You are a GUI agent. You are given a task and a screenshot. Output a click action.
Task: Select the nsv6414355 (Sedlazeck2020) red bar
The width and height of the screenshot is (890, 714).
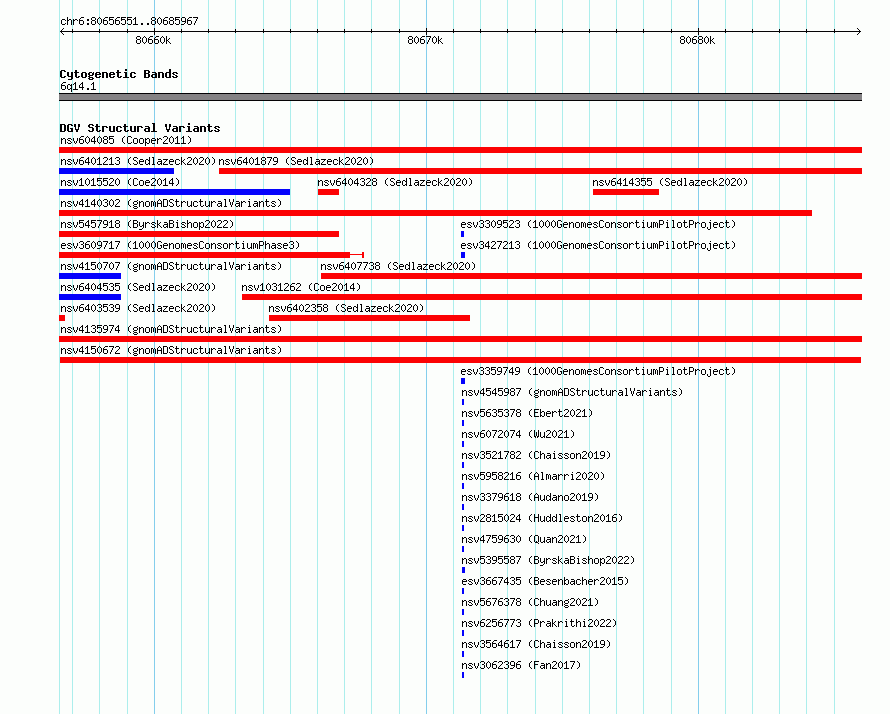[x=625, y=192]
